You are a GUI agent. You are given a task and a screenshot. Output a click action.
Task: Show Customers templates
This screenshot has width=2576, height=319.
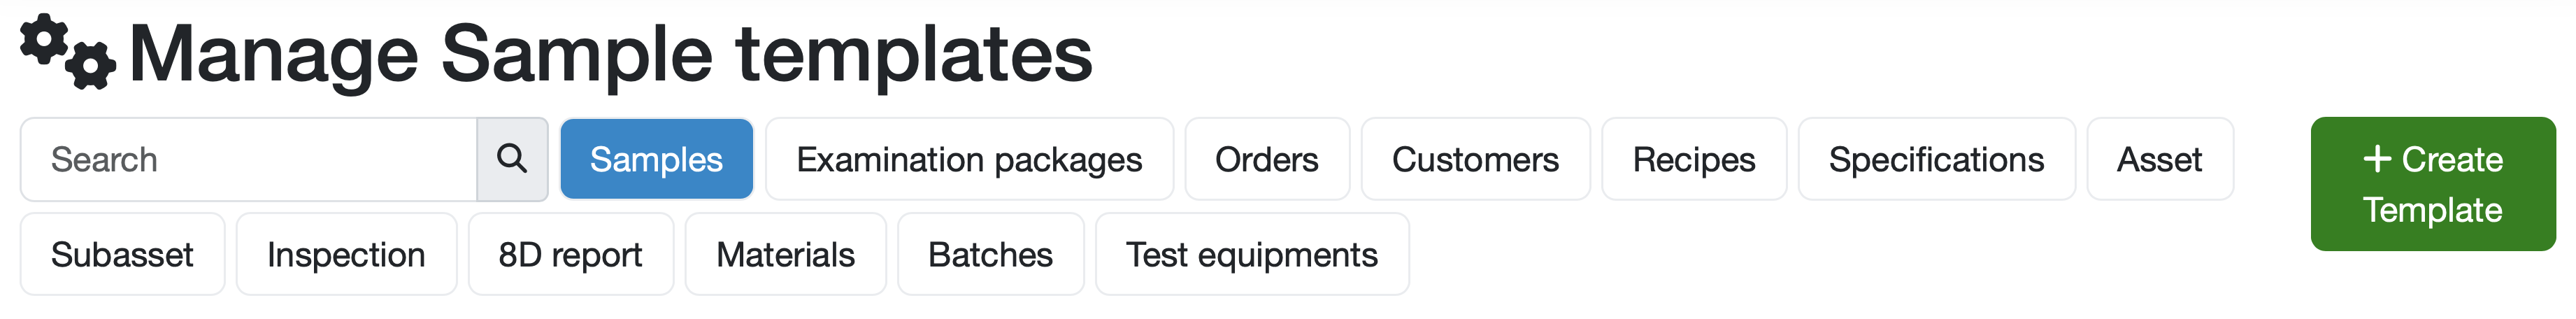[x=1475, y=159]
